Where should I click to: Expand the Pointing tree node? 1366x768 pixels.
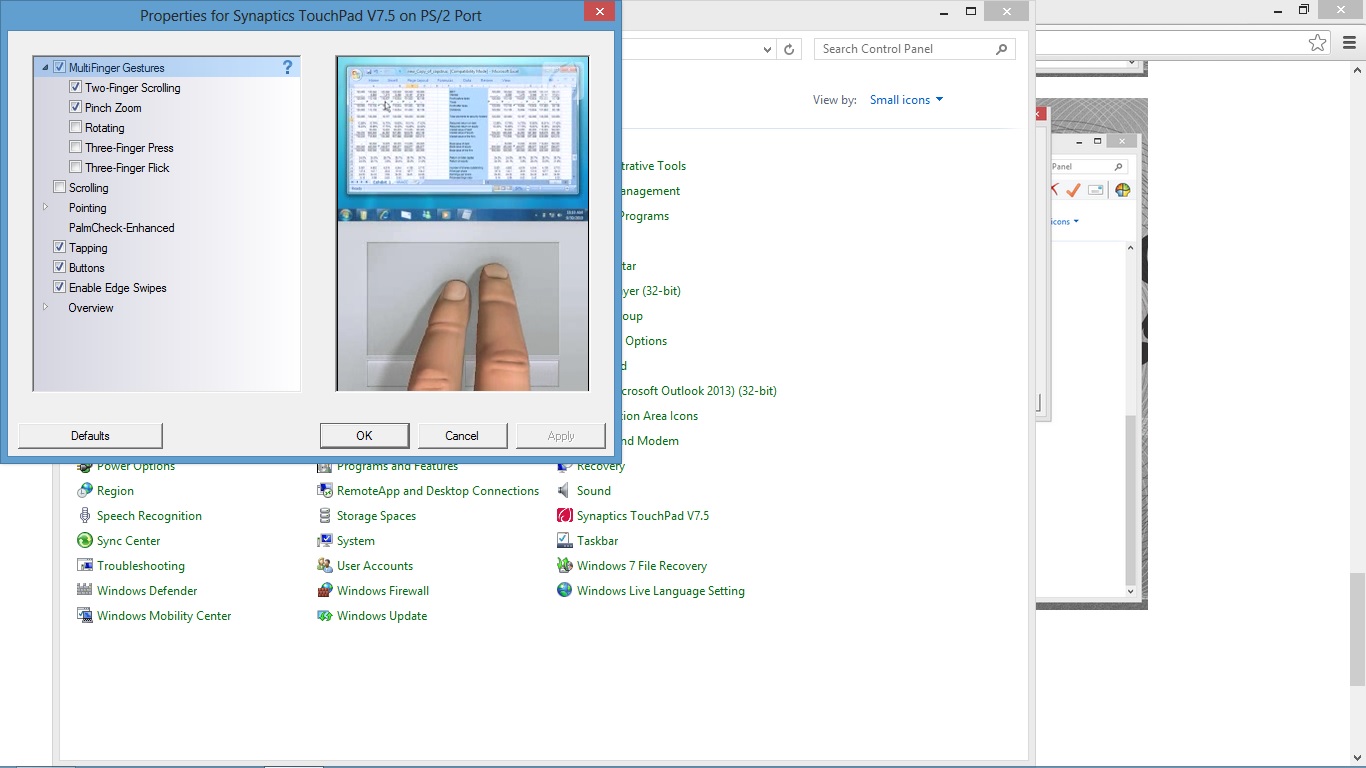click(x=46, y=207)
